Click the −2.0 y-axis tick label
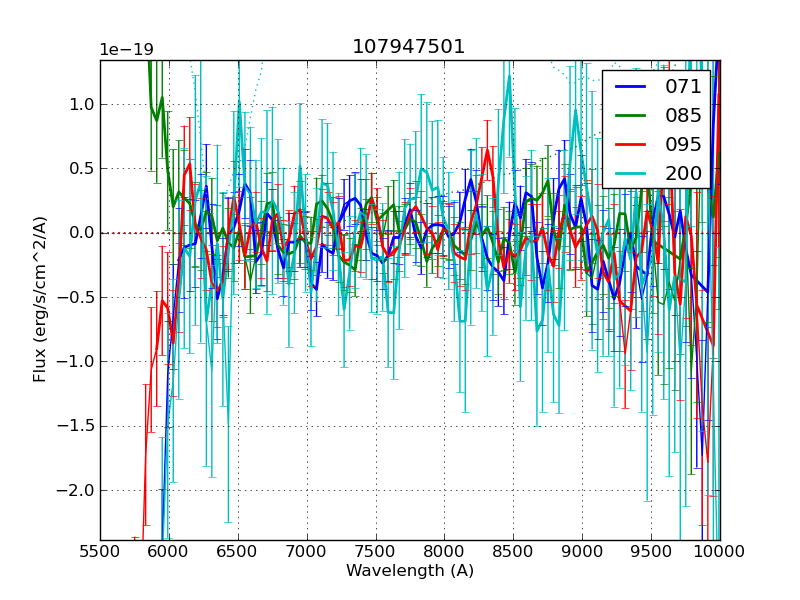Viewport: 800px width, 600px height. tap(76, 490)
